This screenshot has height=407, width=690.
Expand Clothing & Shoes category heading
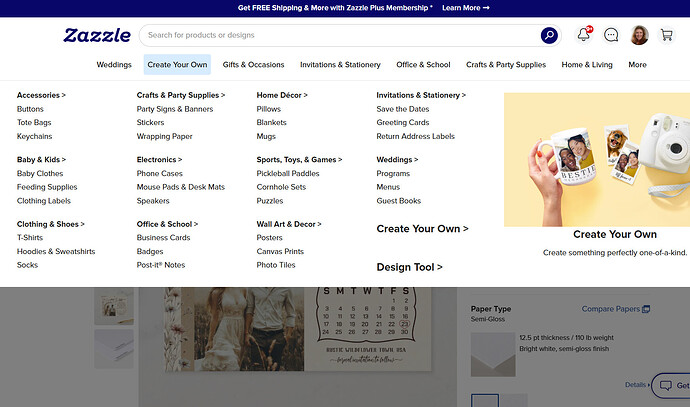pyautogui.click(x=51, y=224)
